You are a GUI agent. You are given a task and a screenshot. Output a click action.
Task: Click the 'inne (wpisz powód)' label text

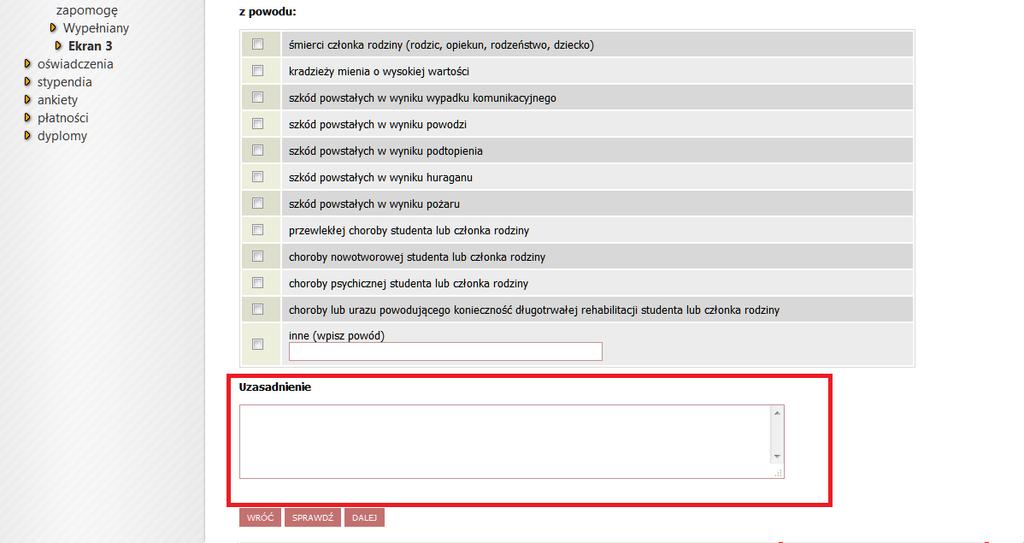pyautogui.click(x=337, y=335)
